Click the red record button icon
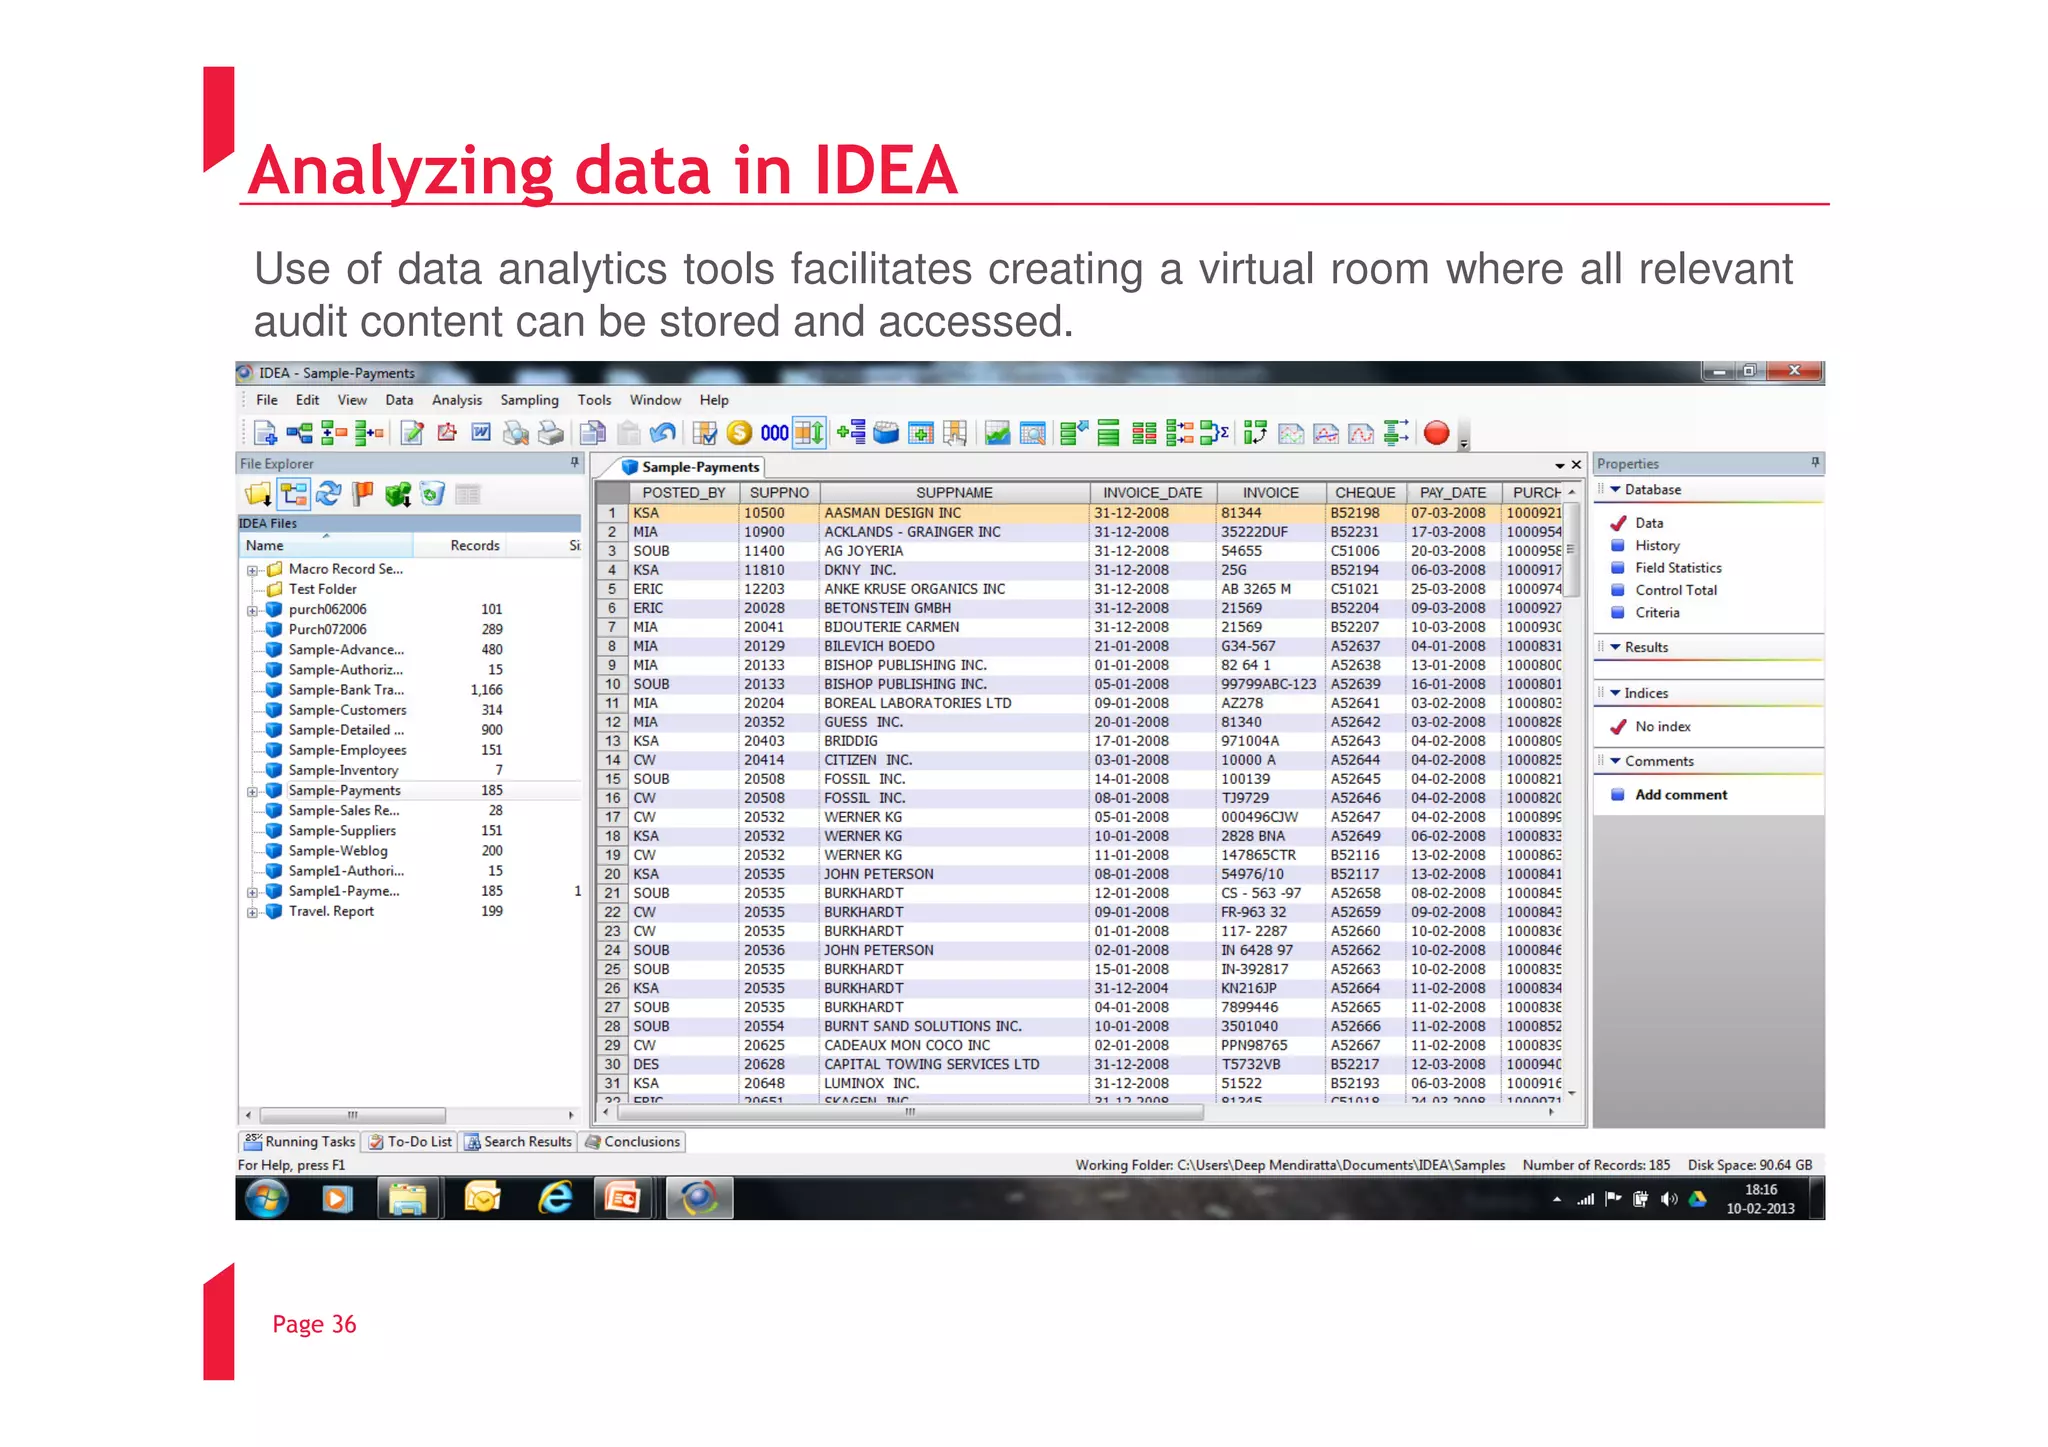Screen dimensions: 2048x1447 coord(1436,433)
